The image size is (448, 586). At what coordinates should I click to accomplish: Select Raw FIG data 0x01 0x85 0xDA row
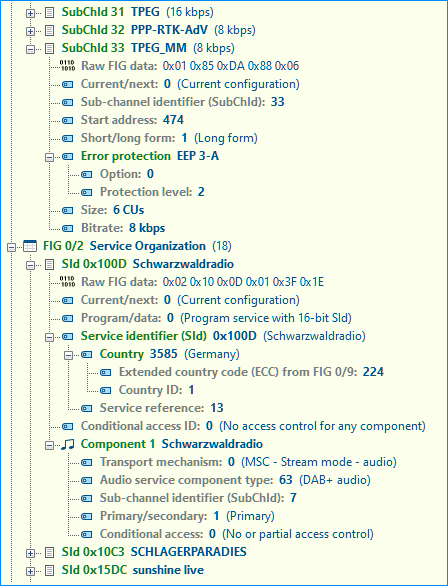click(190, 66)
